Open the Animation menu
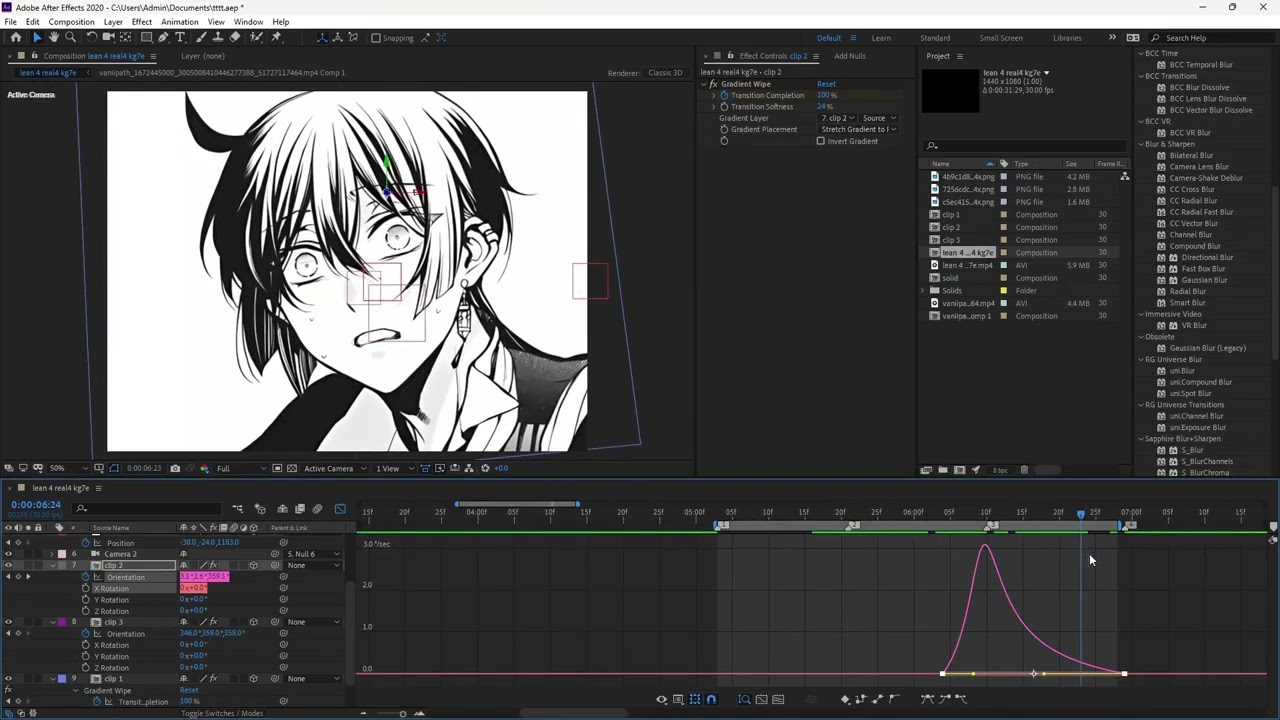The image size is (1280, 720). pos(180,22)
